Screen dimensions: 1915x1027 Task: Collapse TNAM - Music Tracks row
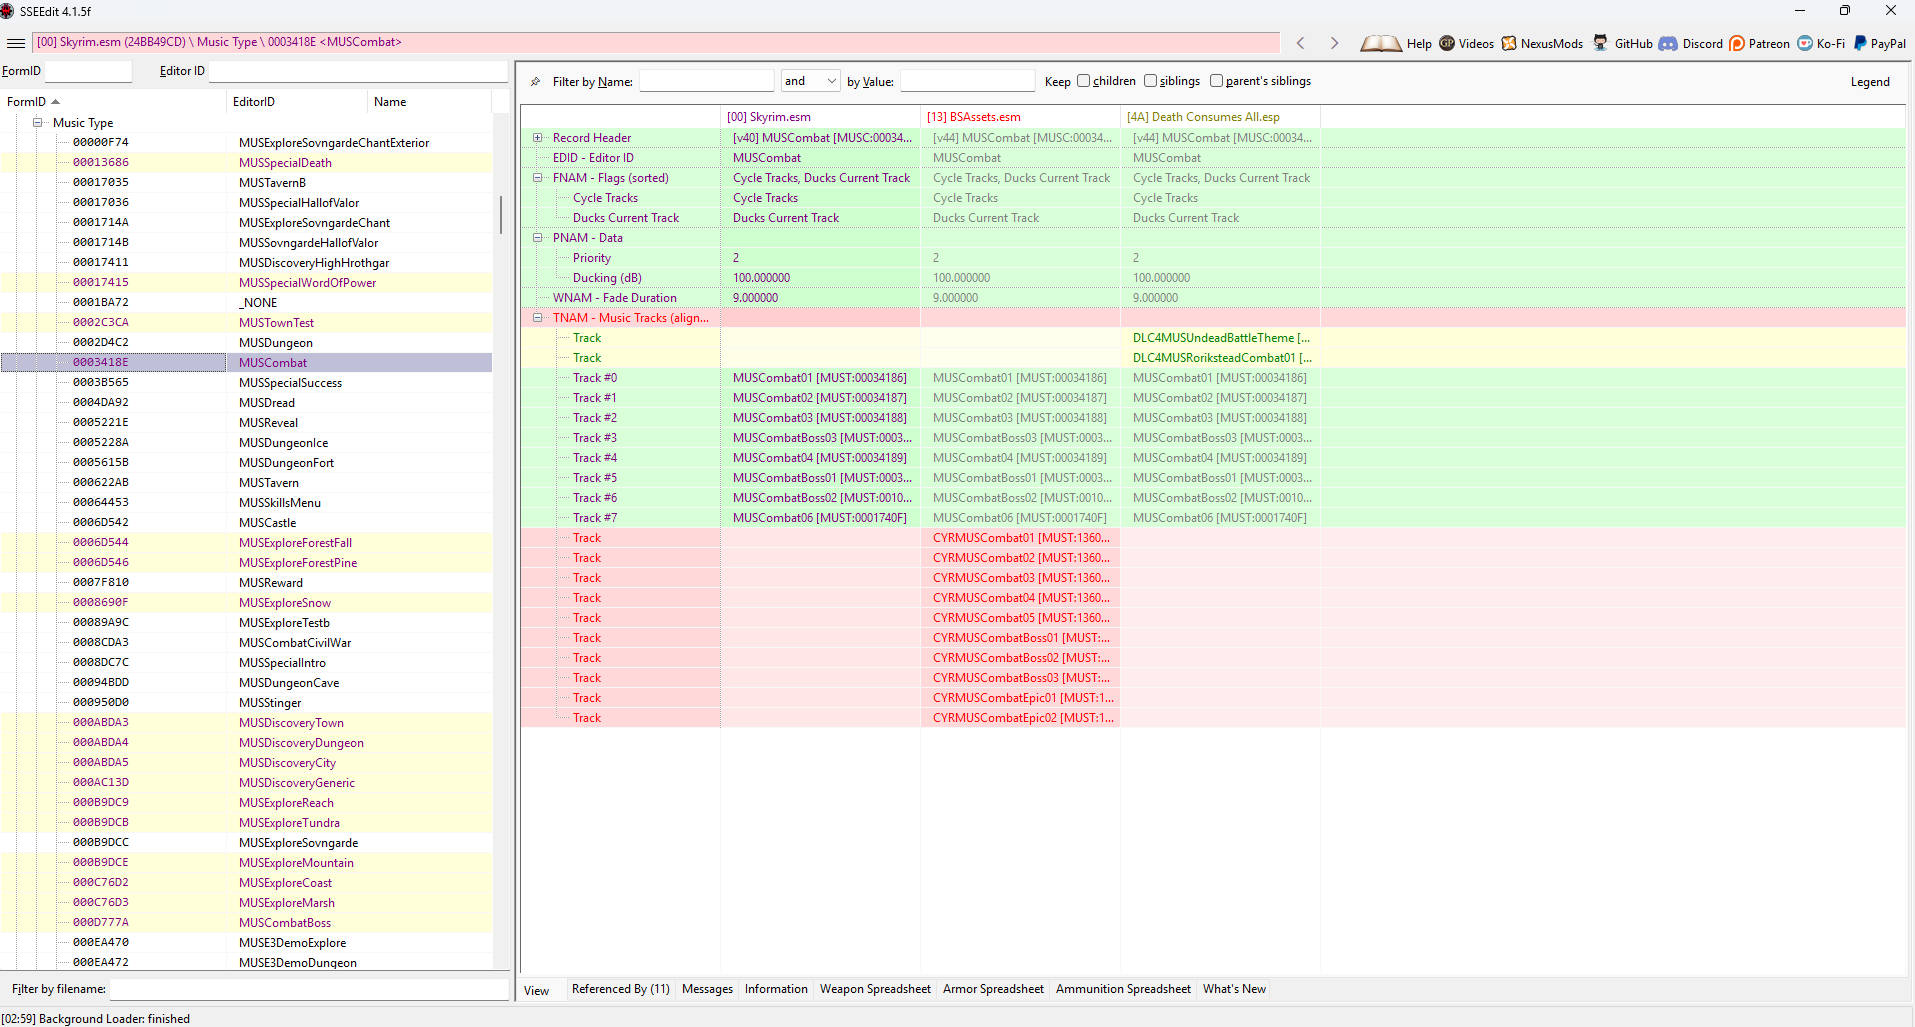tap(537, 318)
